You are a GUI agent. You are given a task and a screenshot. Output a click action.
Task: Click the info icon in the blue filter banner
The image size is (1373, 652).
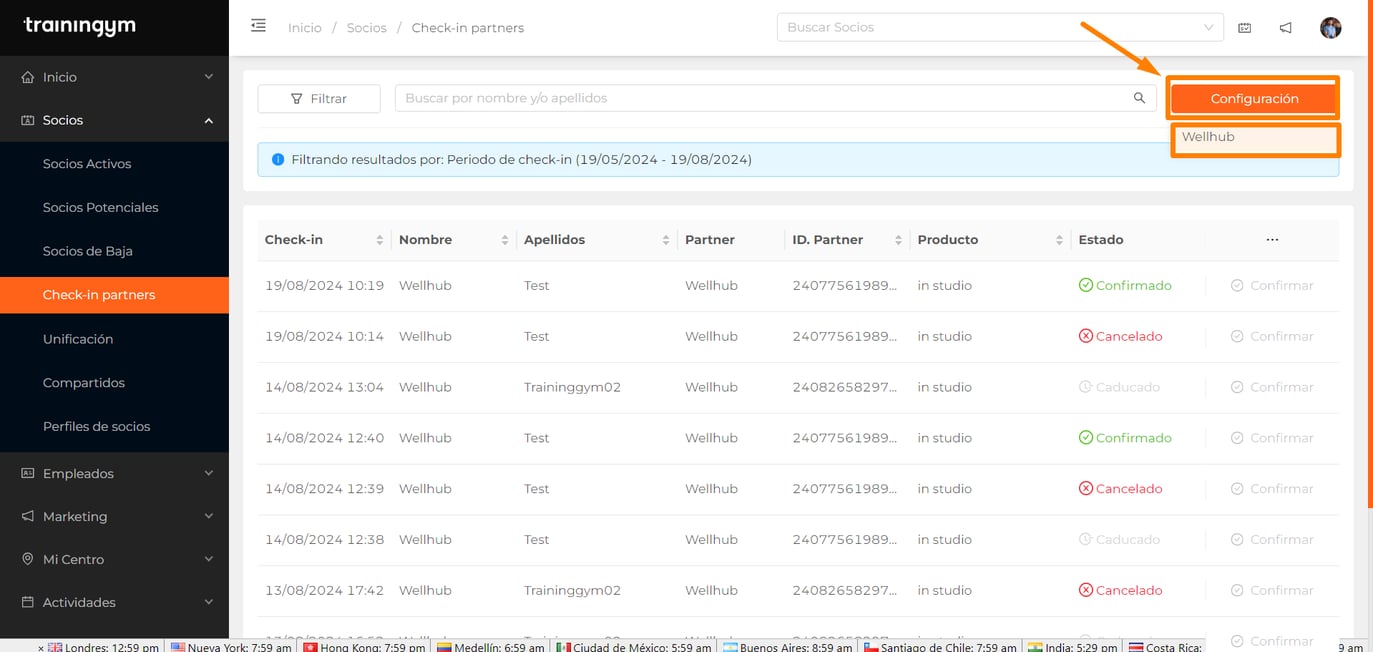coord(277,159)
